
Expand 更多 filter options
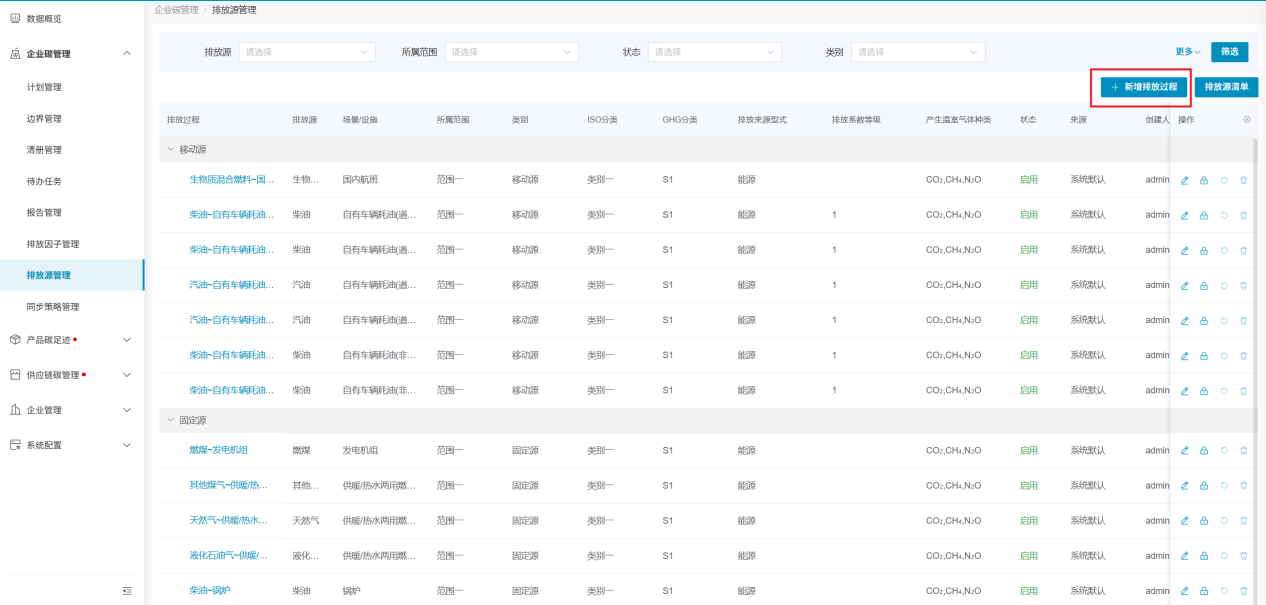pos(1188,52)
